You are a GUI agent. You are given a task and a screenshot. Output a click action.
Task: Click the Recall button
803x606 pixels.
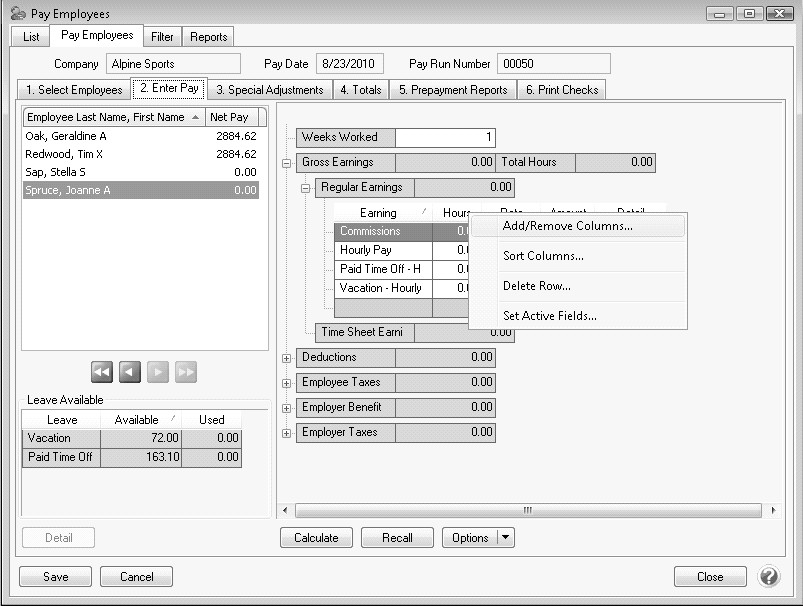coord(397,538)
